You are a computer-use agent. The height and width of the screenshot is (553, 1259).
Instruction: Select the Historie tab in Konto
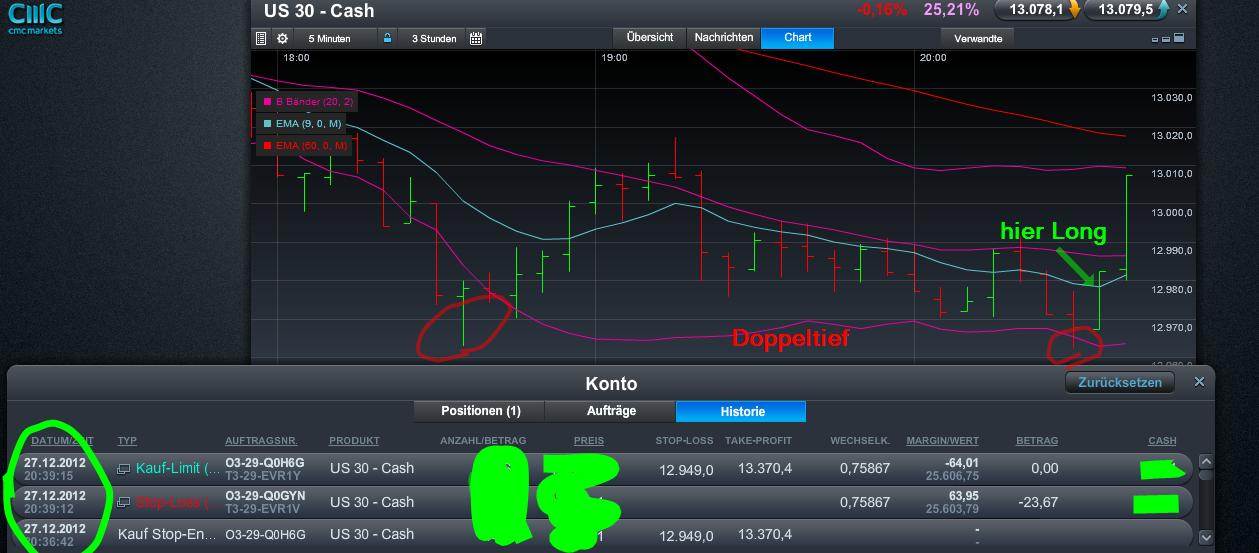741,411
